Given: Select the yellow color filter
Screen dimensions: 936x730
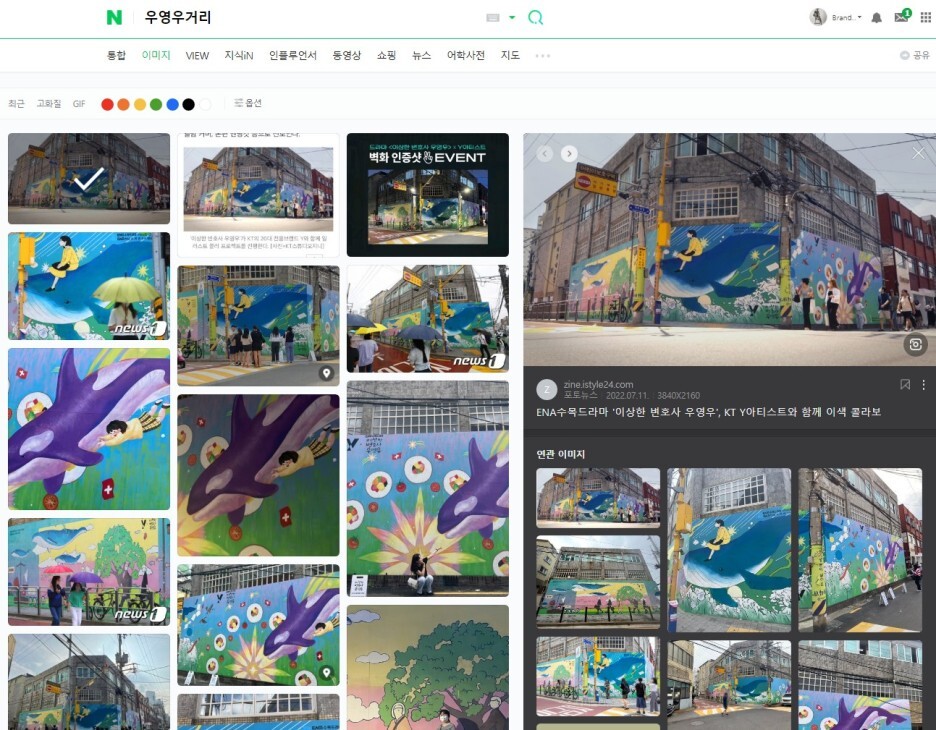Looking at the screenshot, I should click(140, 104).
